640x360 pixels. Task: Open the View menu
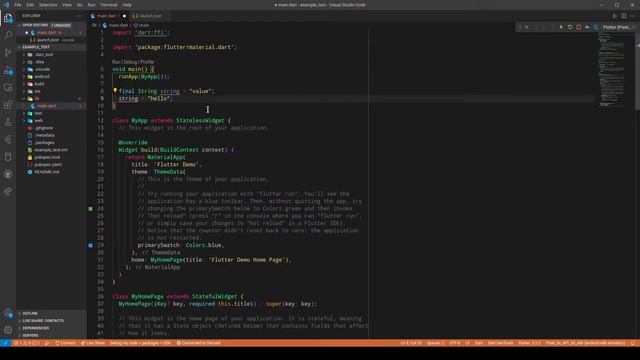pos(67,5)
